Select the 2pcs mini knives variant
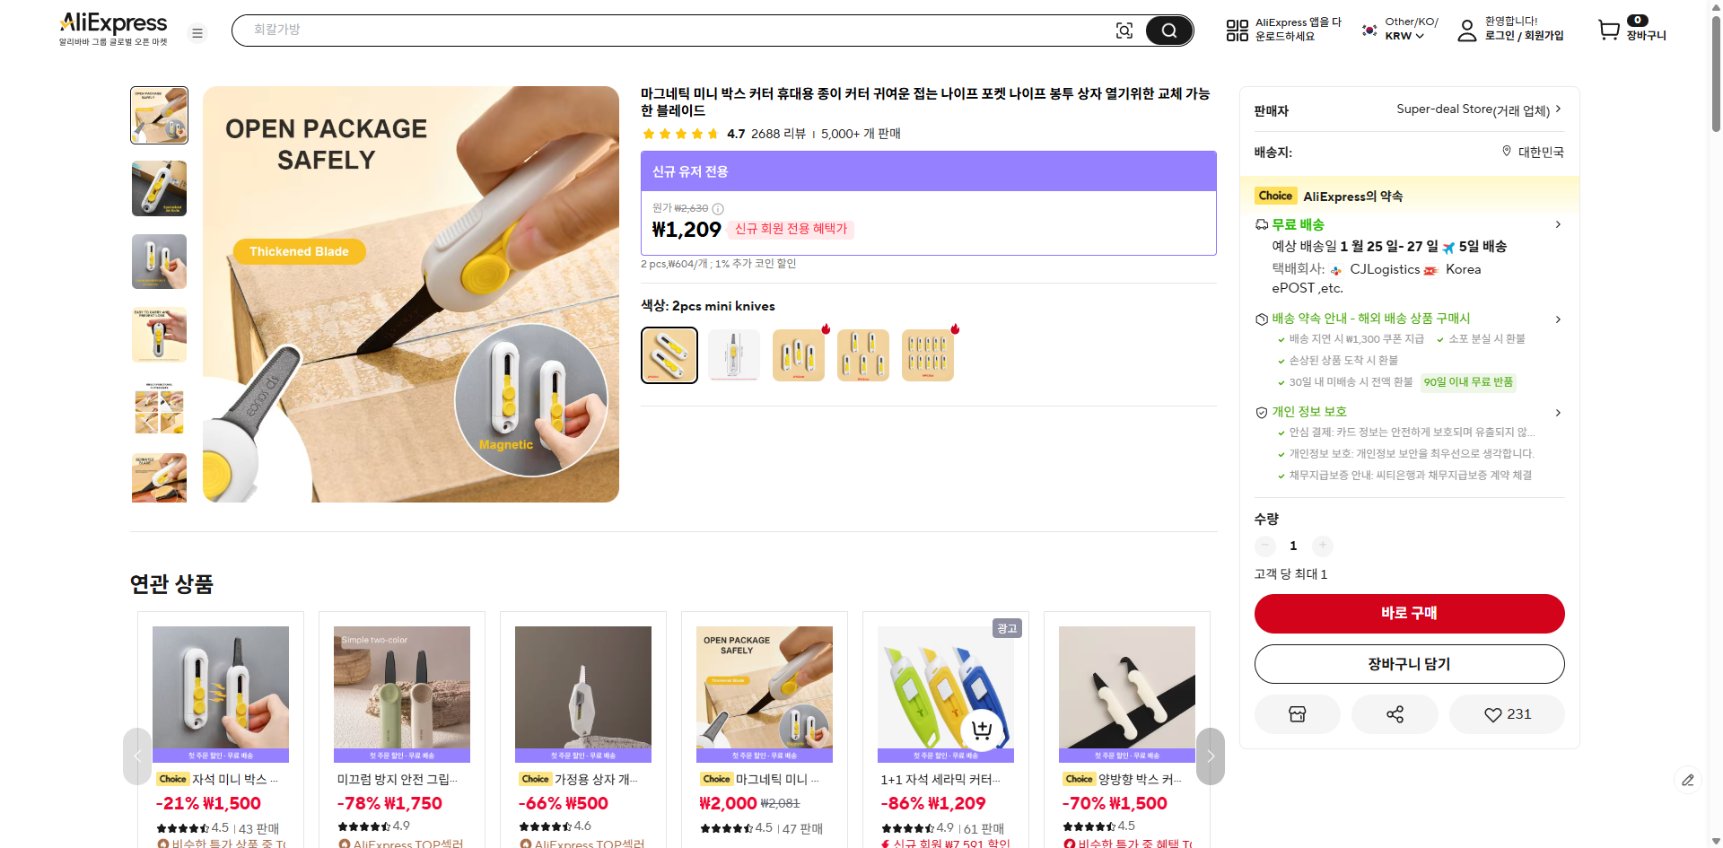Viewport: 1723px width, 848px height. [668, 354]
